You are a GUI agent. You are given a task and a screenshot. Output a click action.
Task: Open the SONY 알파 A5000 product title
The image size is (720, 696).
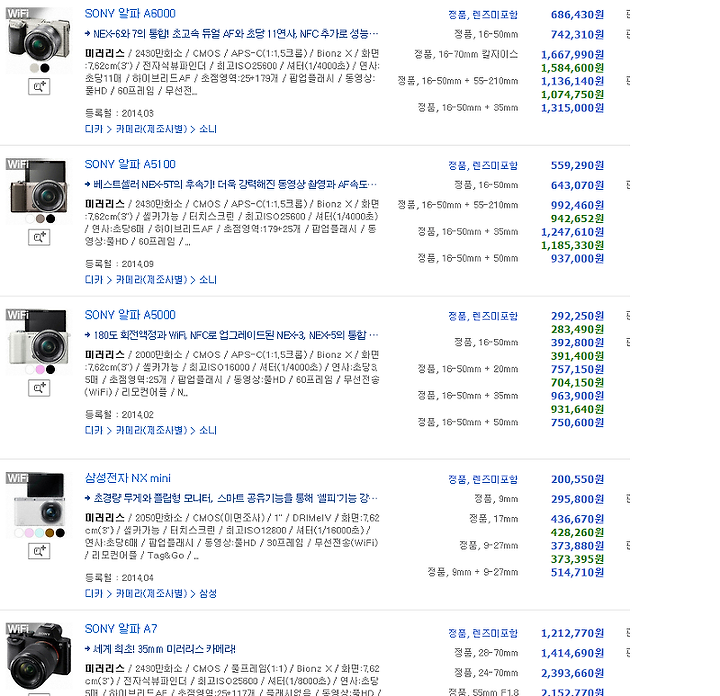click(130, 314)
